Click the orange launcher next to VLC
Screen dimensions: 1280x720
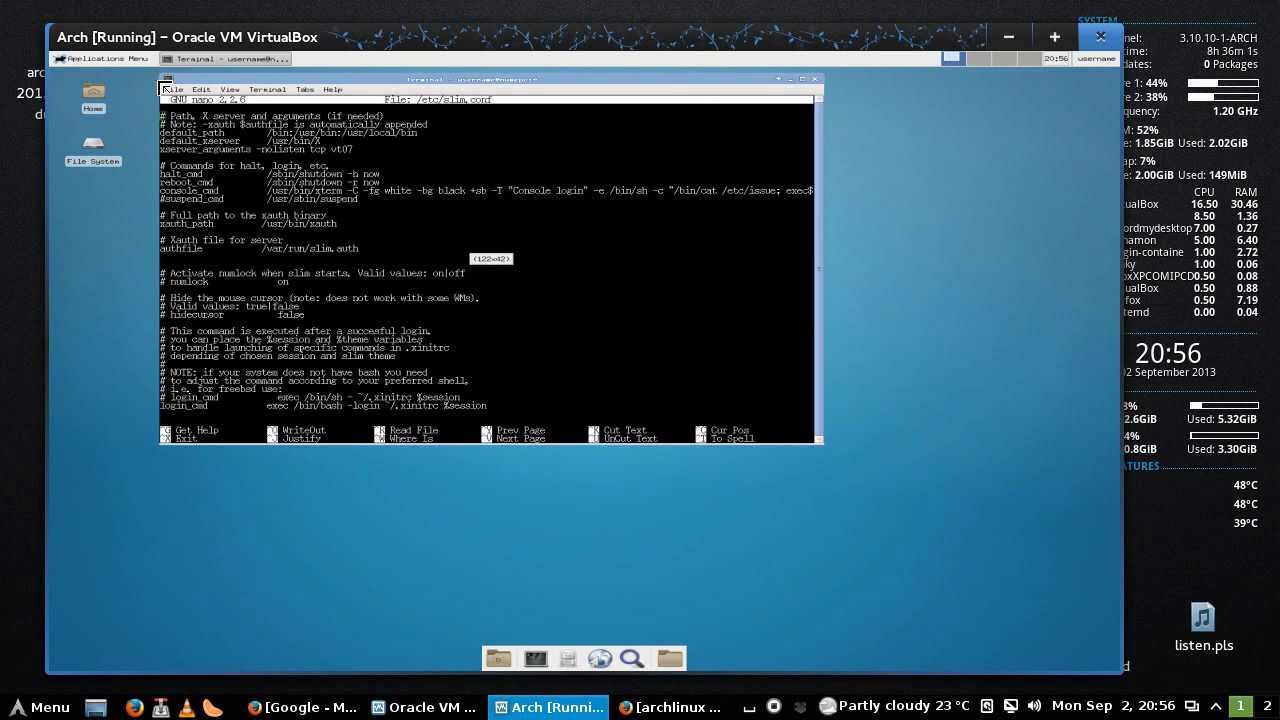pos(213,707)
